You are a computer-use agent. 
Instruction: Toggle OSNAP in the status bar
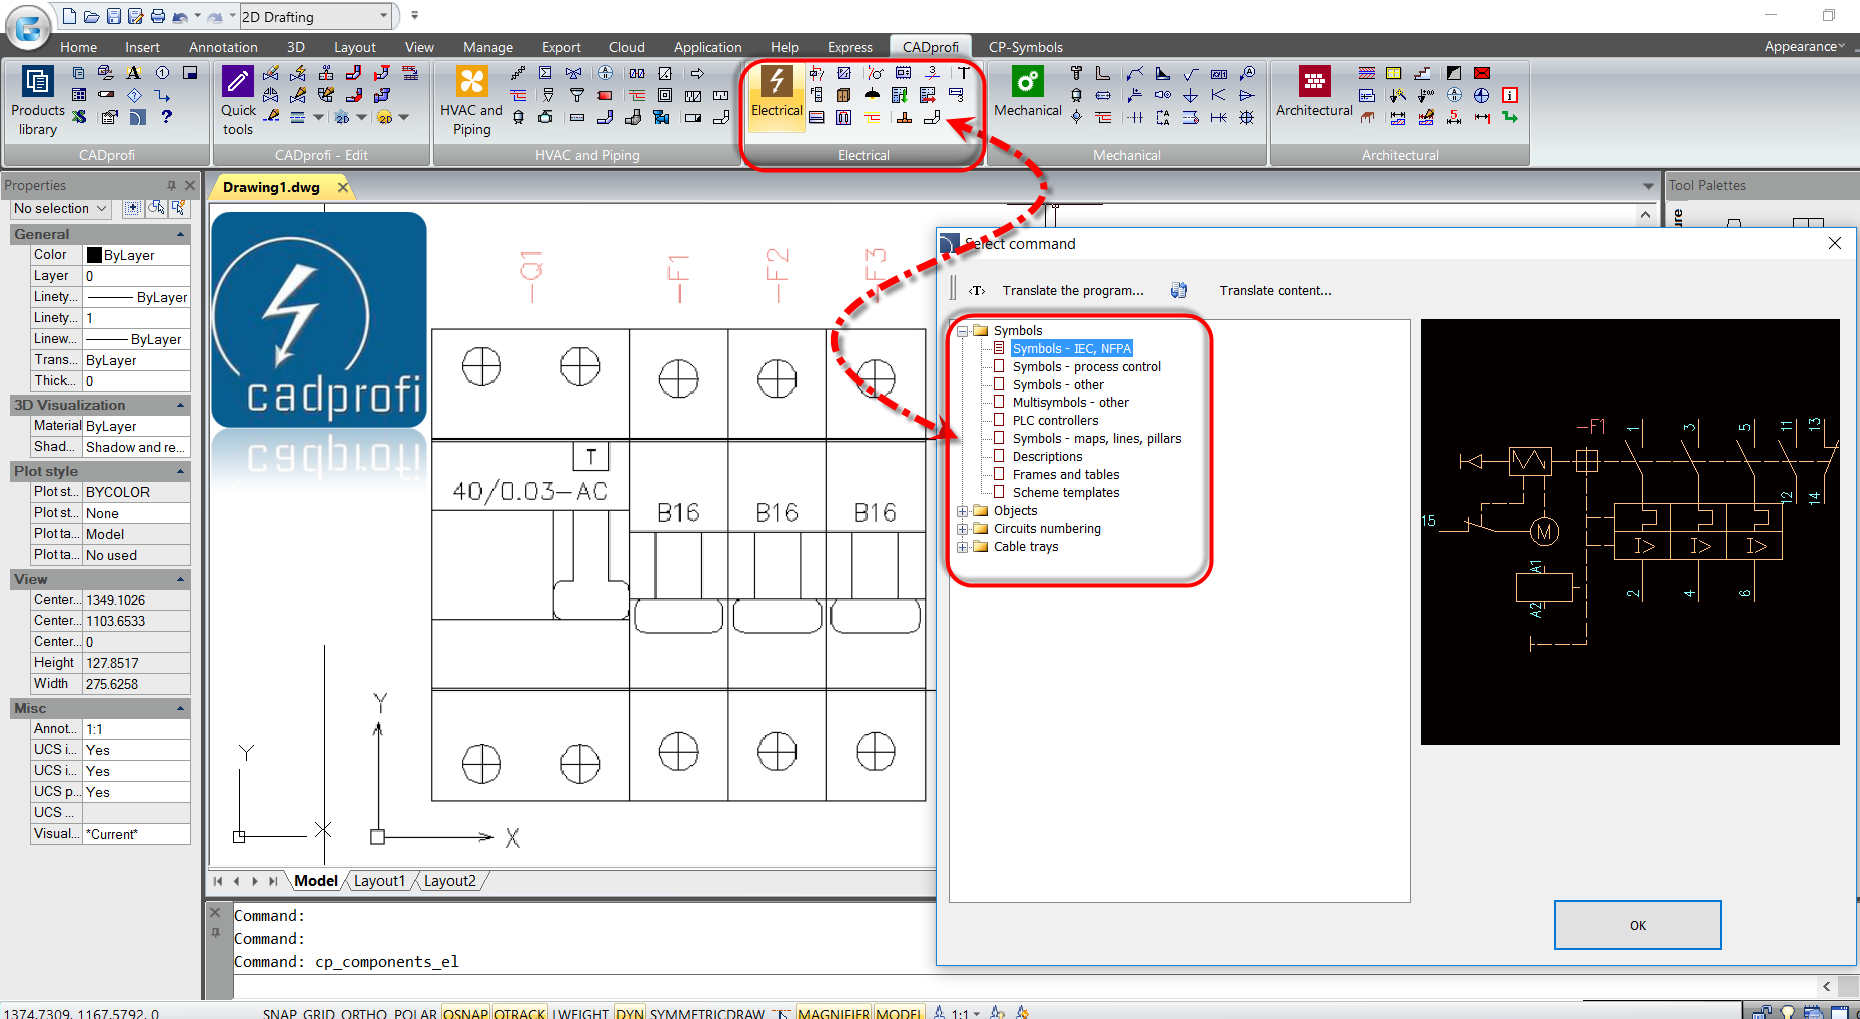tap(465, 1013)
